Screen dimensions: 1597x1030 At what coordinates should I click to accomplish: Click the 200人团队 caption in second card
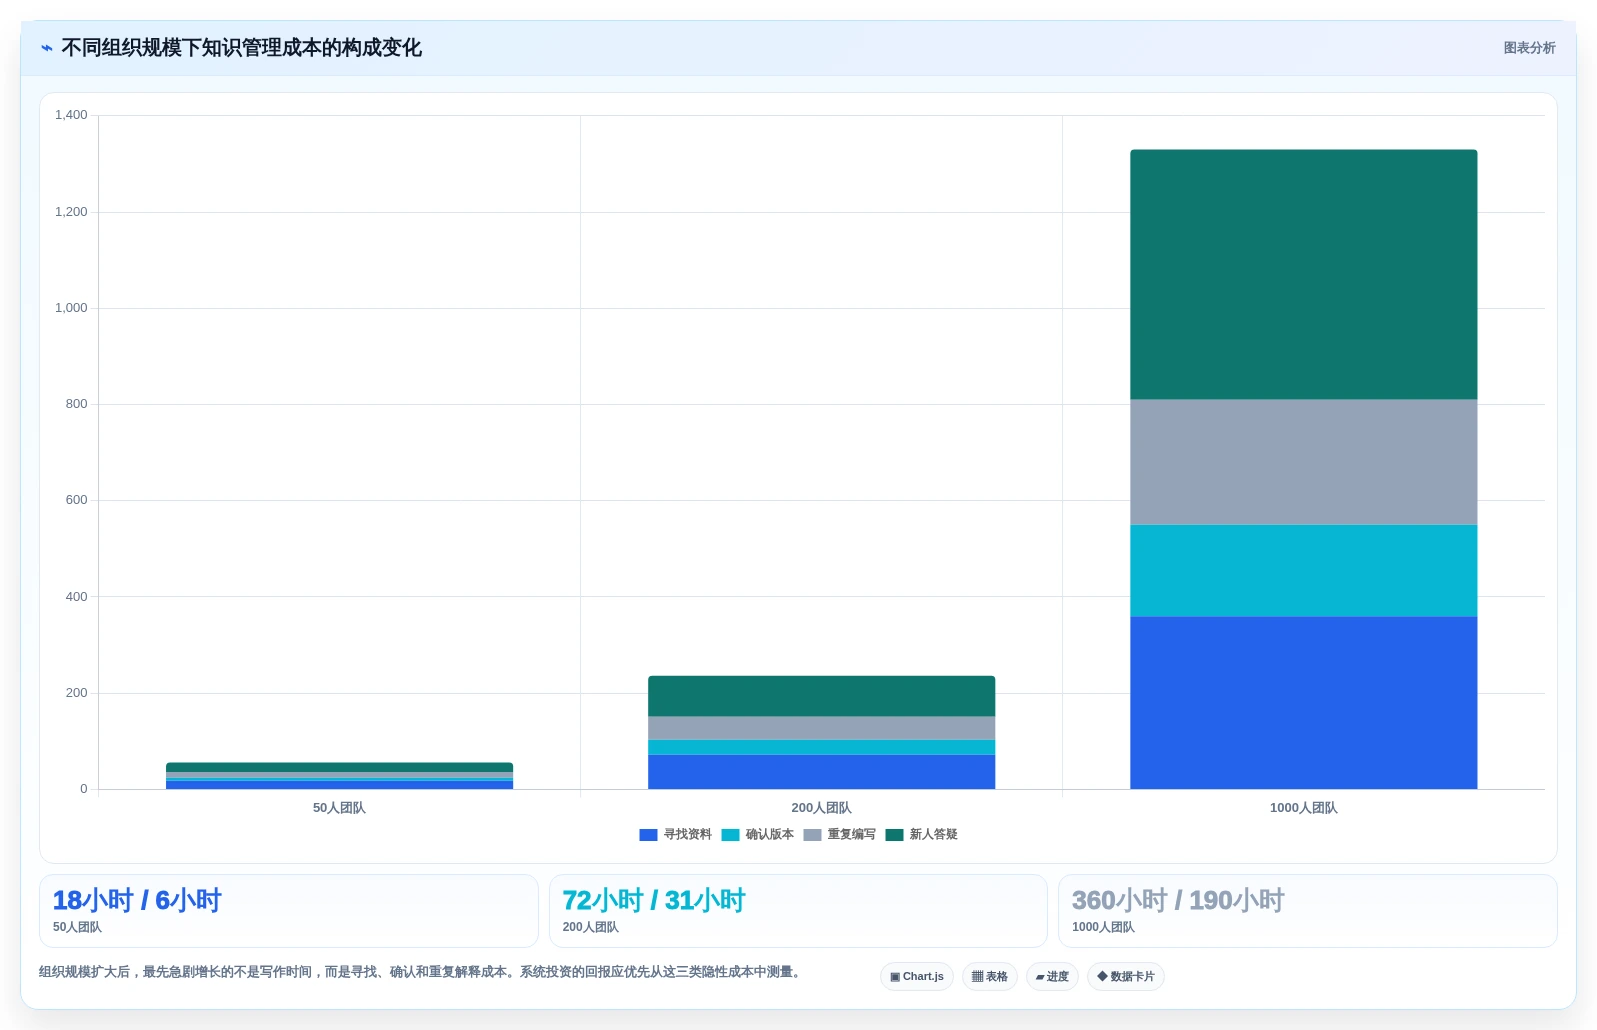[x=590, y=927]
